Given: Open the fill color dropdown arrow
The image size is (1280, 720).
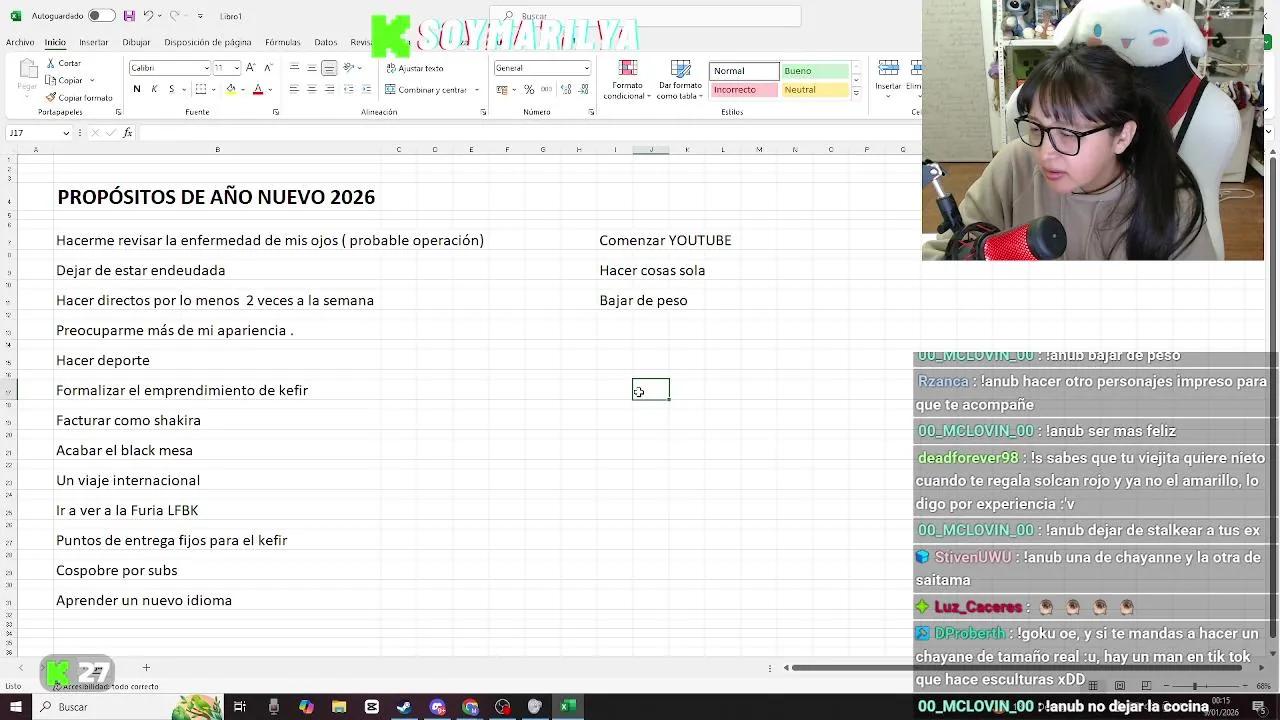Looking at the screenshot, I should [244, 89].
